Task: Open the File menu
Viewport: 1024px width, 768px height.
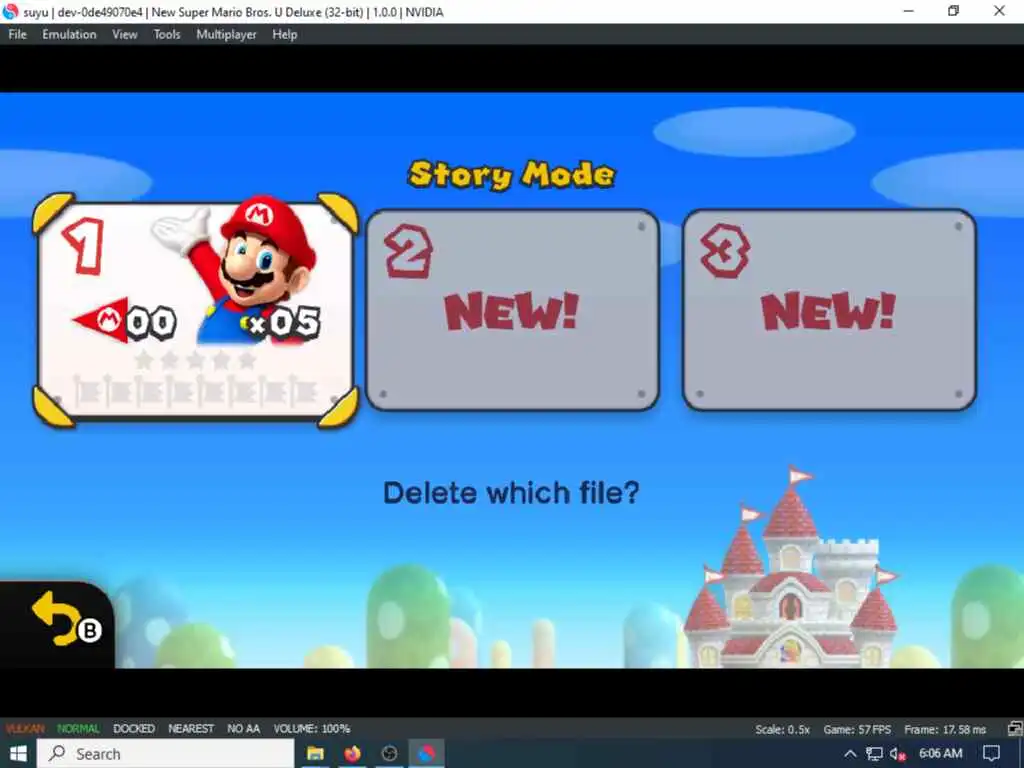Action: 17,35
